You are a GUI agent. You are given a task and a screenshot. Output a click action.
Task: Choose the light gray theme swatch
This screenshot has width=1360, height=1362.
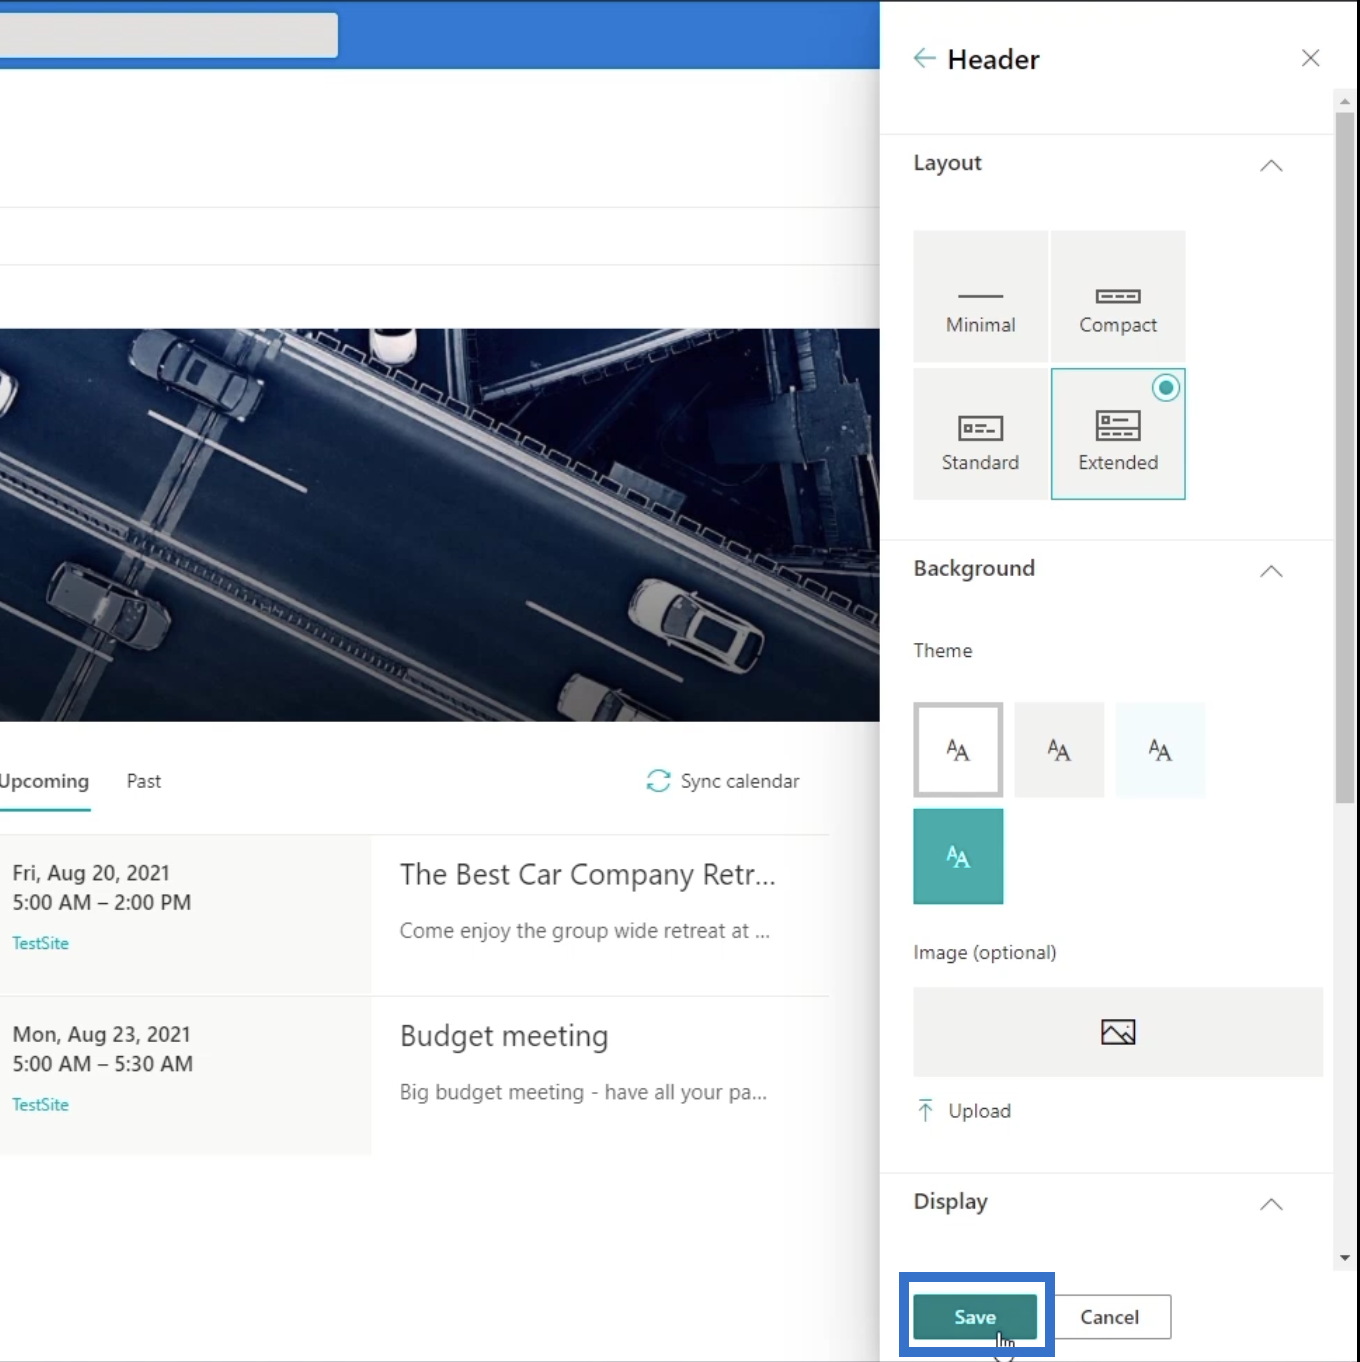point(1059,750)
